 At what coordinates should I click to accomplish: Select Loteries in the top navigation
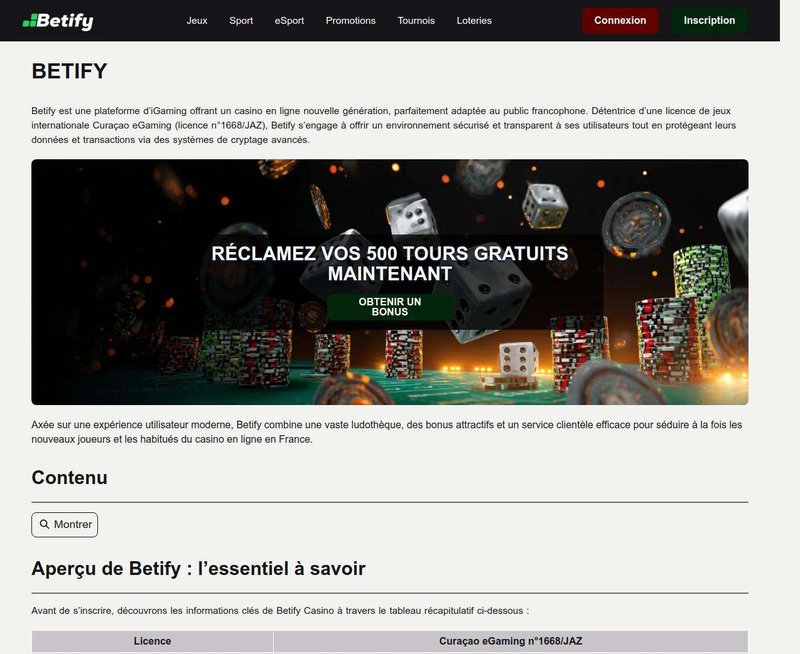tap(474, 21)
